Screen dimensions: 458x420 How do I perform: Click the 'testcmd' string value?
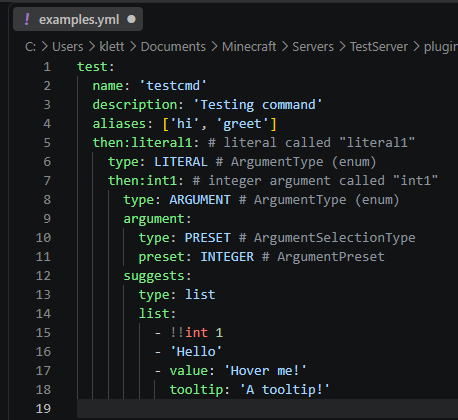click(173, 86)
